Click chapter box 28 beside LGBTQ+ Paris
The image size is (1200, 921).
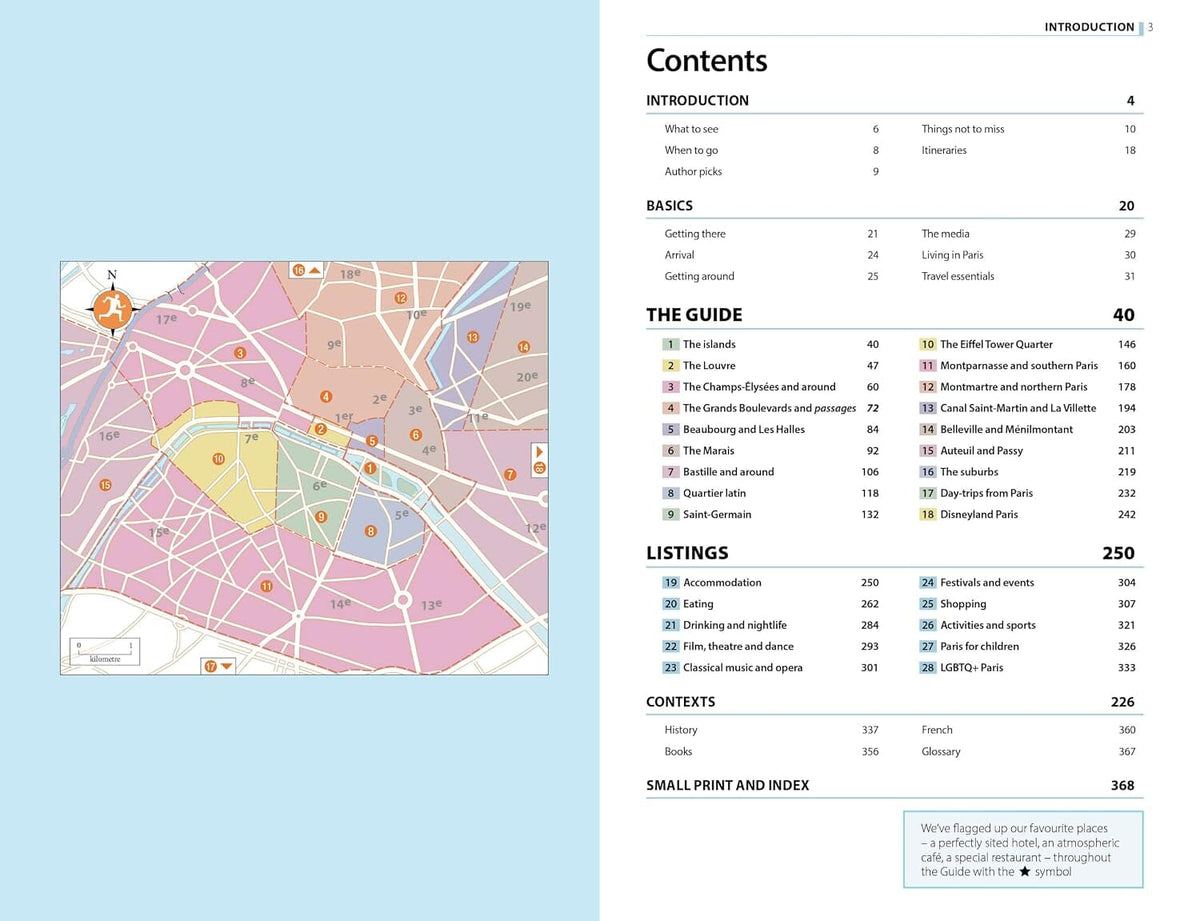[928, 667]
